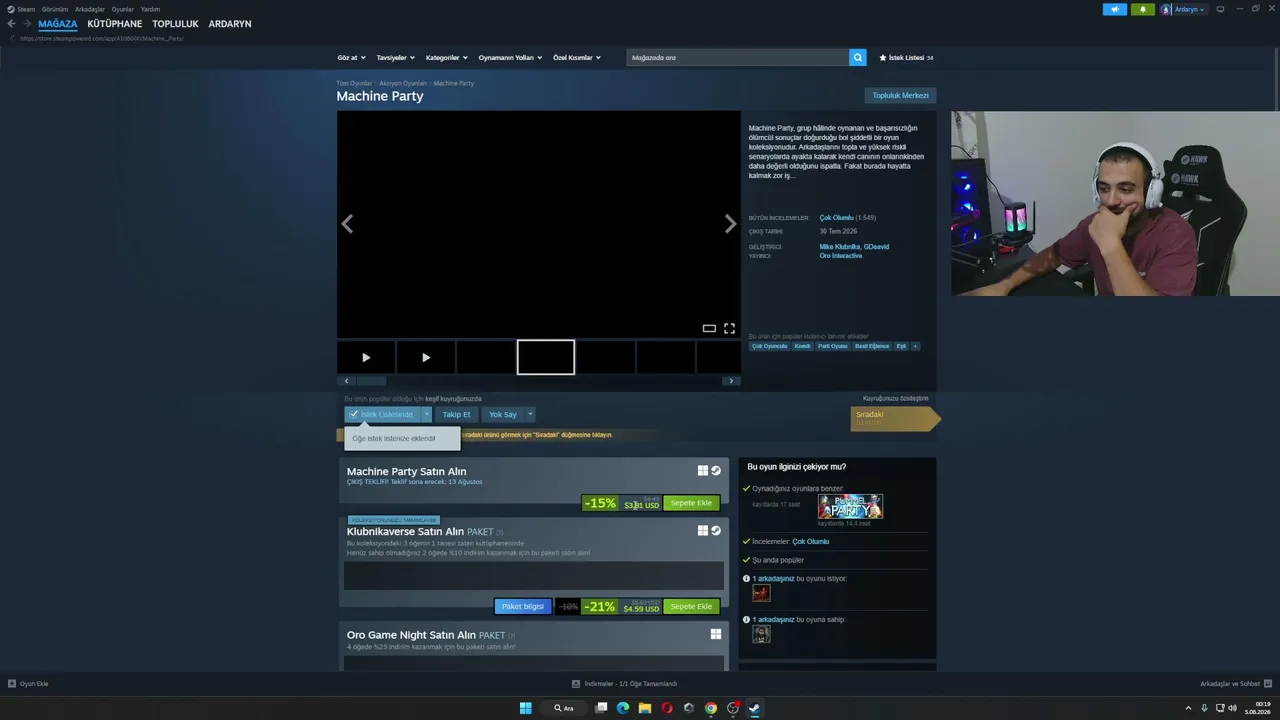
Task: Open the Tüm Oyunlar breadcrumb link
Action: tap(354, 83)
